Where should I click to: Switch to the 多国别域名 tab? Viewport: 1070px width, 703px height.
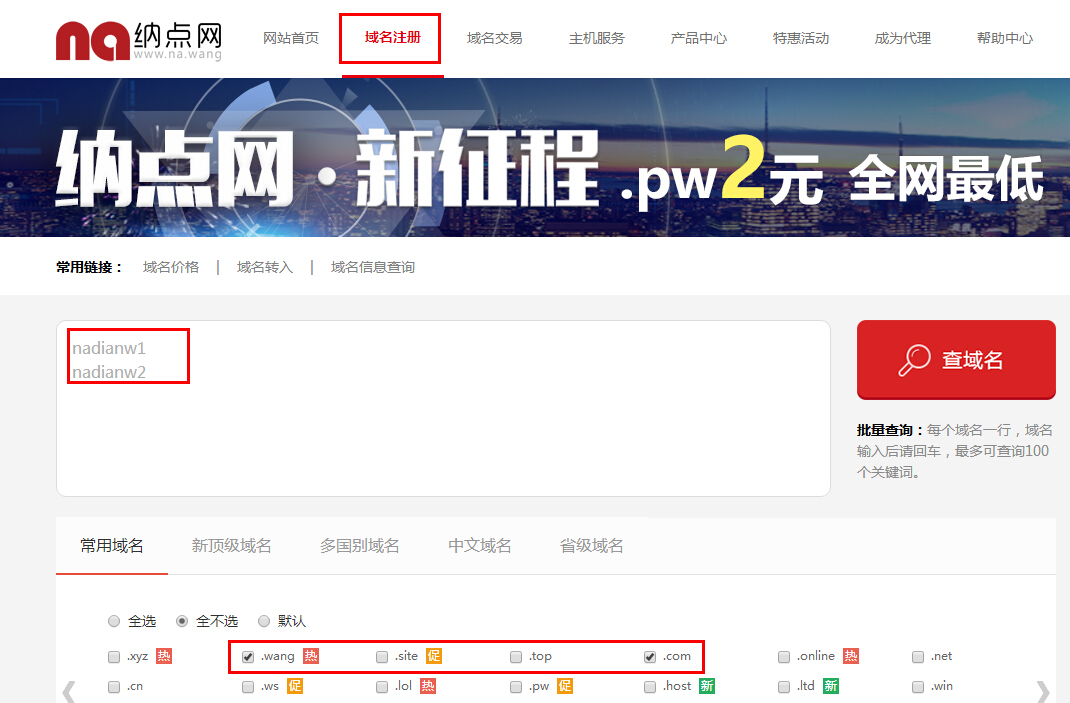[360, 545]
